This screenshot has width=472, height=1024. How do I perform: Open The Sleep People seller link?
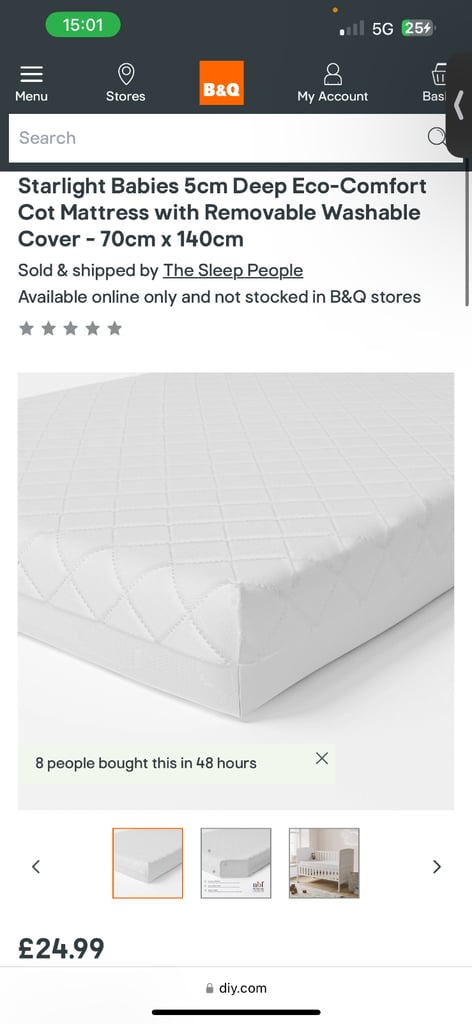click(x=233, y=270)
